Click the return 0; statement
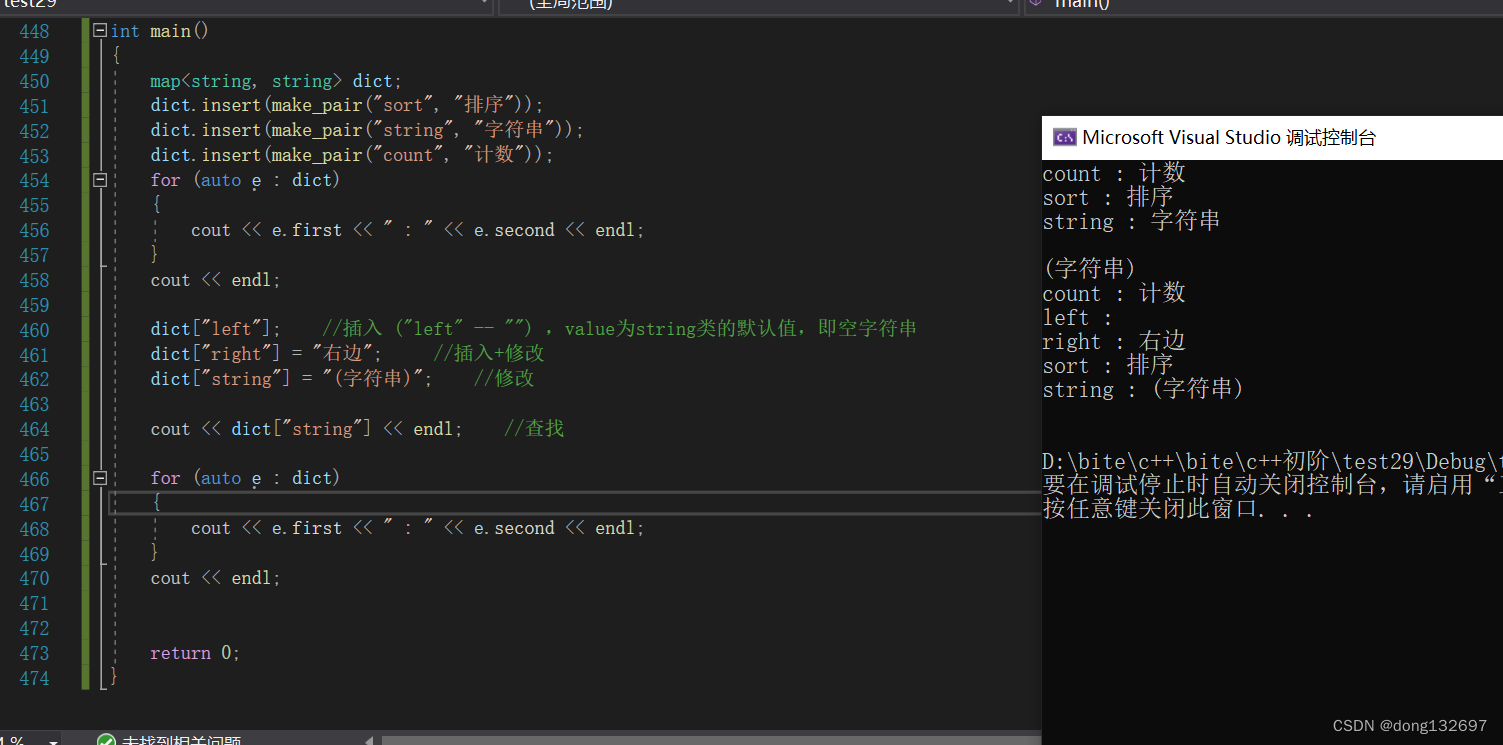 (195, 653)
